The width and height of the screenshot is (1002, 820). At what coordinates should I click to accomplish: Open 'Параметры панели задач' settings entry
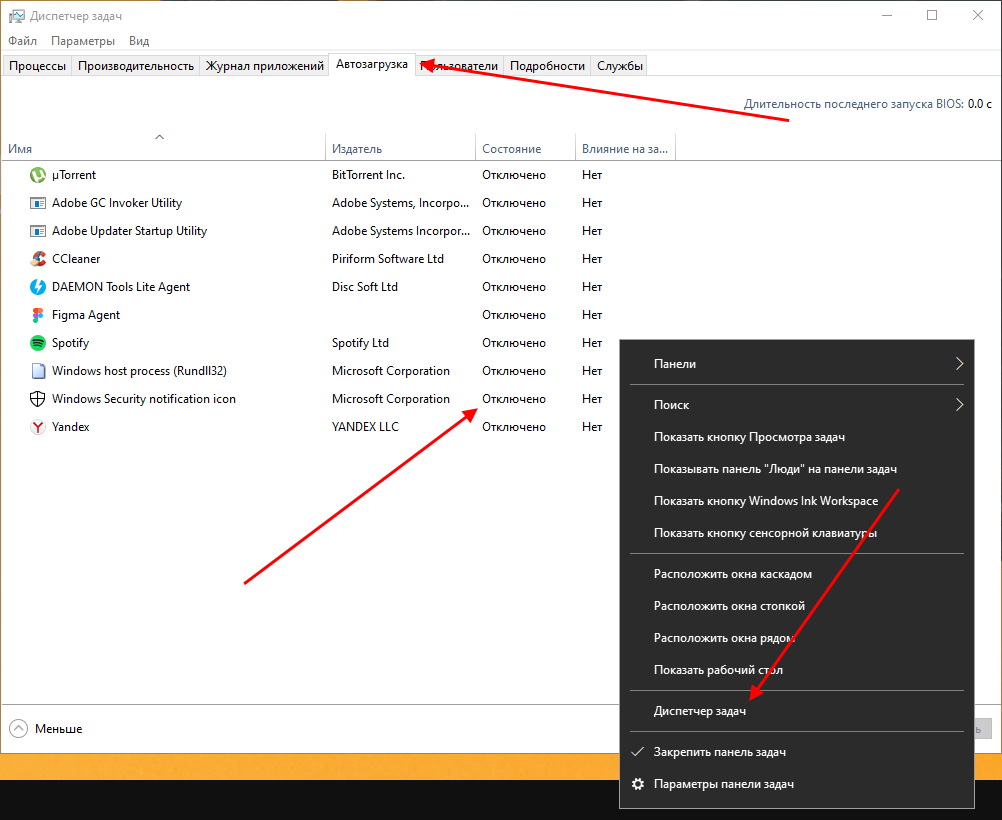(723, 784)
